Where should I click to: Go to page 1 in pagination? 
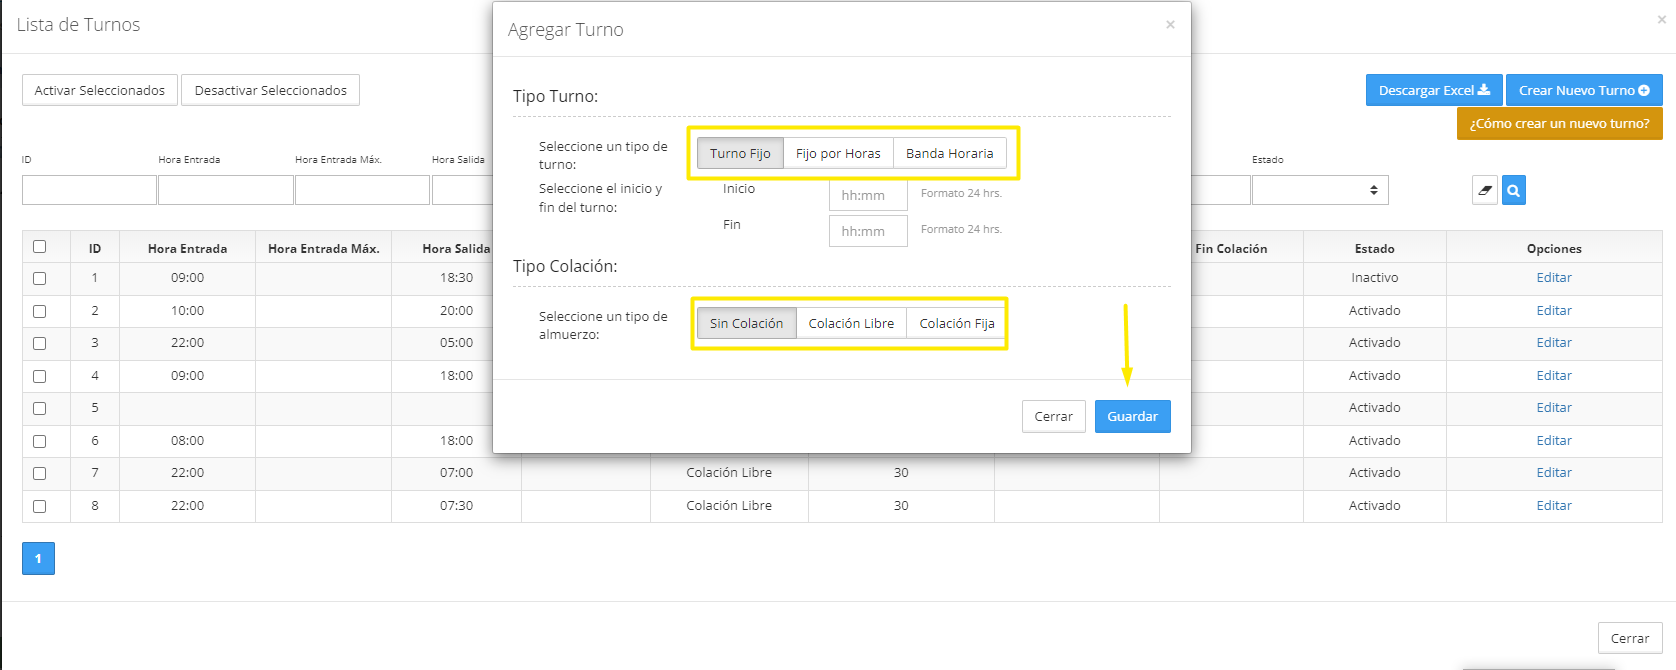[x=38, y=558]
